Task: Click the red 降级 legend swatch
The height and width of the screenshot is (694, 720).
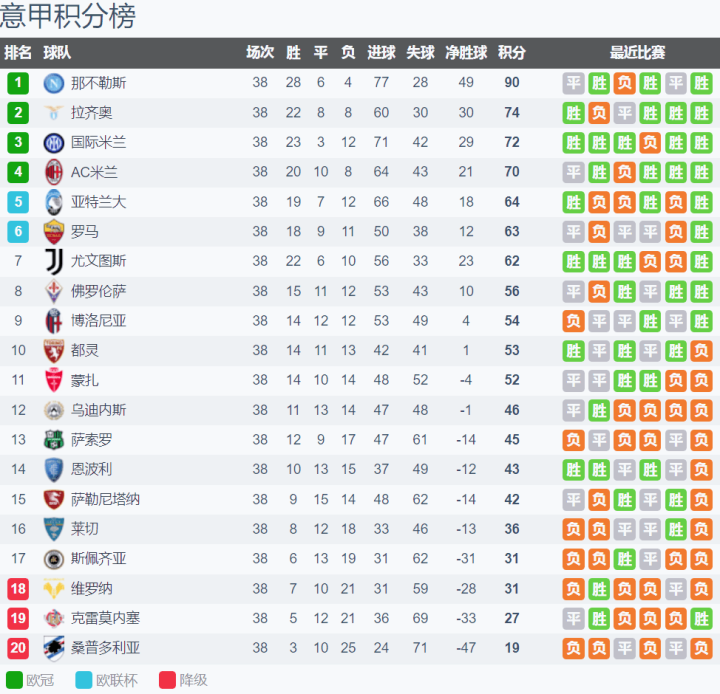Action: pos(166,681)
